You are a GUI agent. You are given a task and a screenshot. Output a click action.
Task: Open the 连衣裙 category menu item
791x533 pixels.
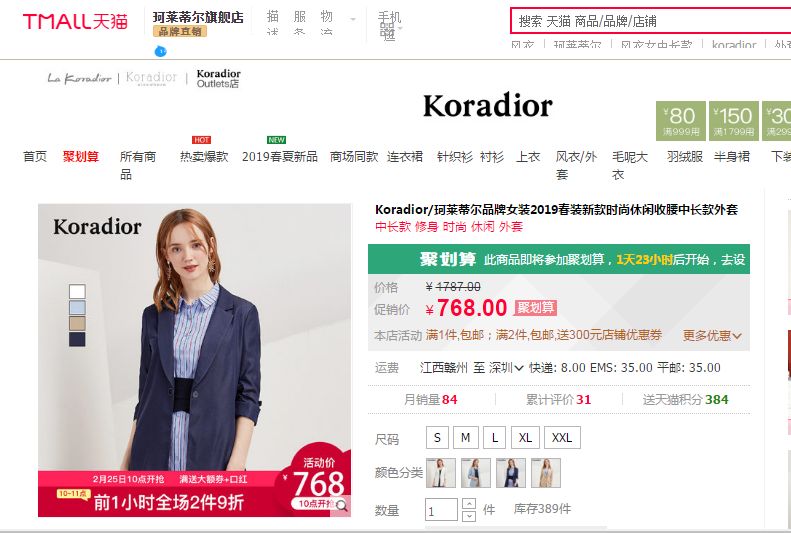[405, 156]
